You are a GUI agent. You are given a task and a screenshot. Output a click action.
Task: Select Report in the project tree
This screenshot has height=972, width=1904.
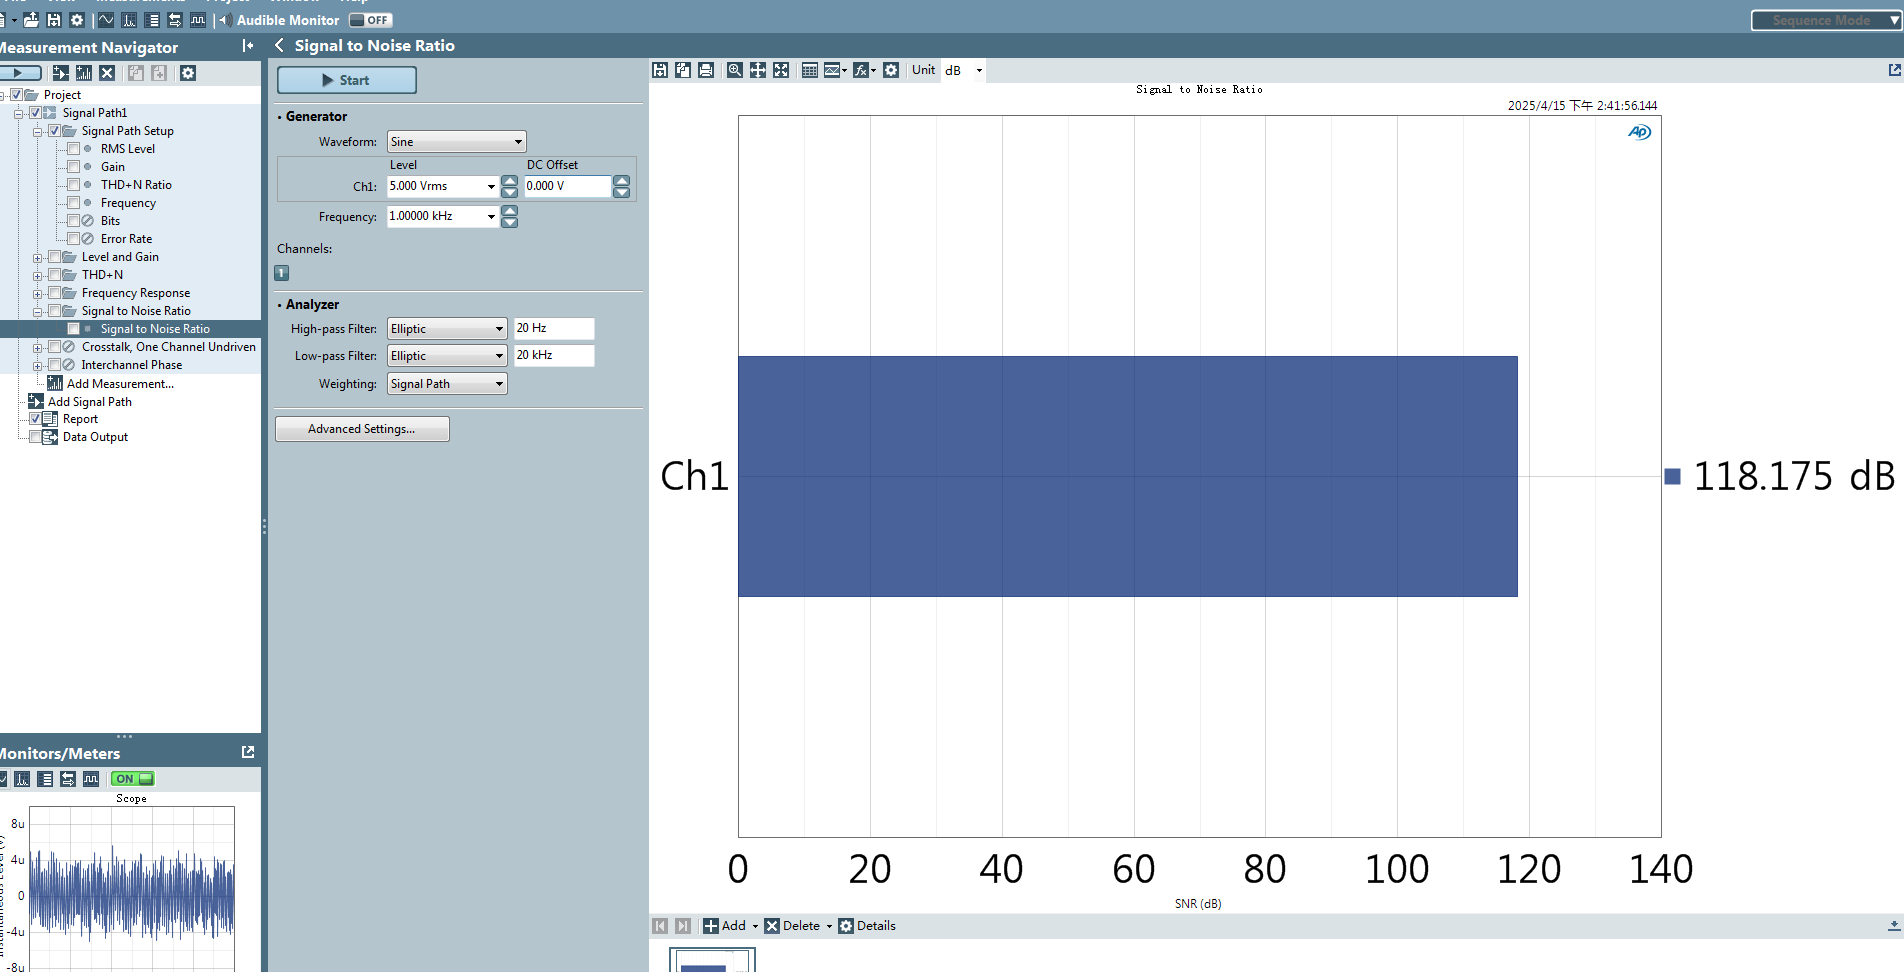point(80,419)
